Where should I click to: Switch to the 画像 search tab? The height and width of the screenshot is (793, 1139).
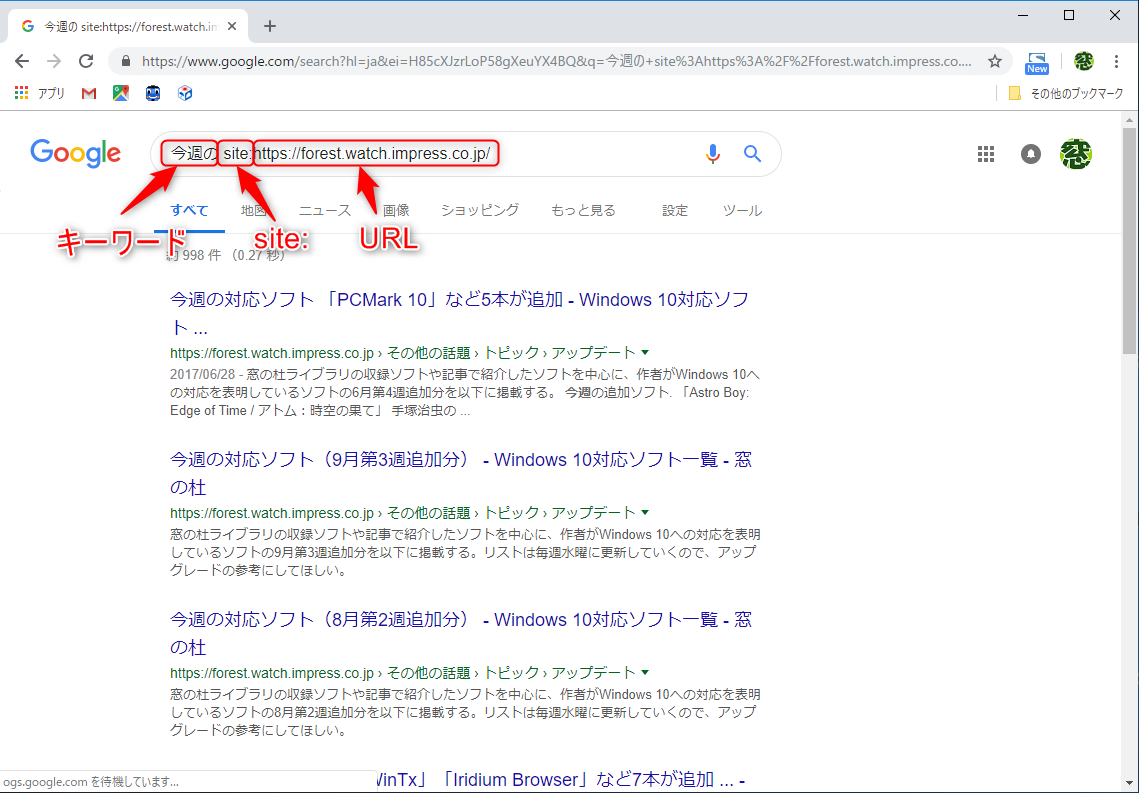pyautogui.click(x=396, y=210)
